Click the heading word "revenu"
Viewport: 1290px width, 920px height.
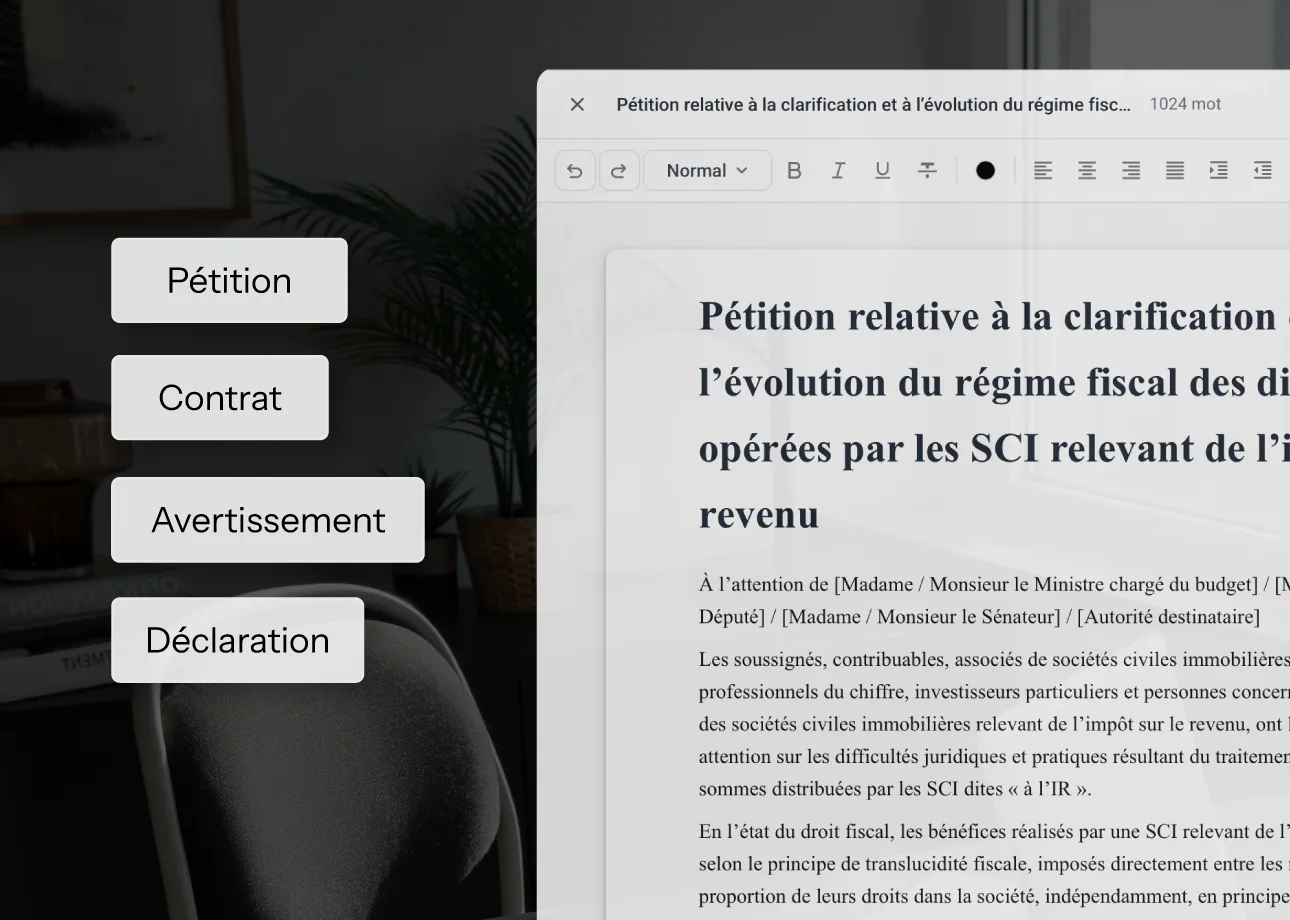coord(759,515)
